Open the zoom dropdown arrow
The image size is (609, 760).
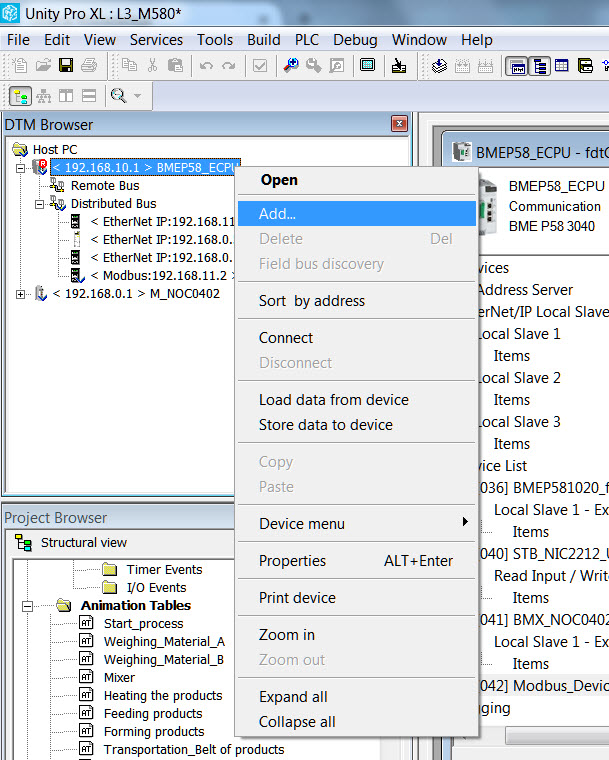click(138, 96)
